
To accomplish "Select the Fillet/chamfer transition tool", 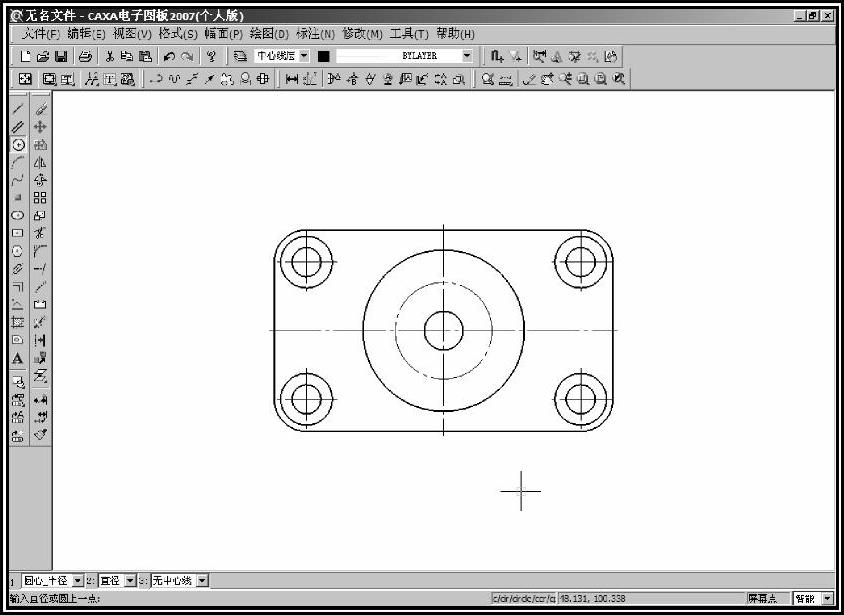I will coord(40,251).
